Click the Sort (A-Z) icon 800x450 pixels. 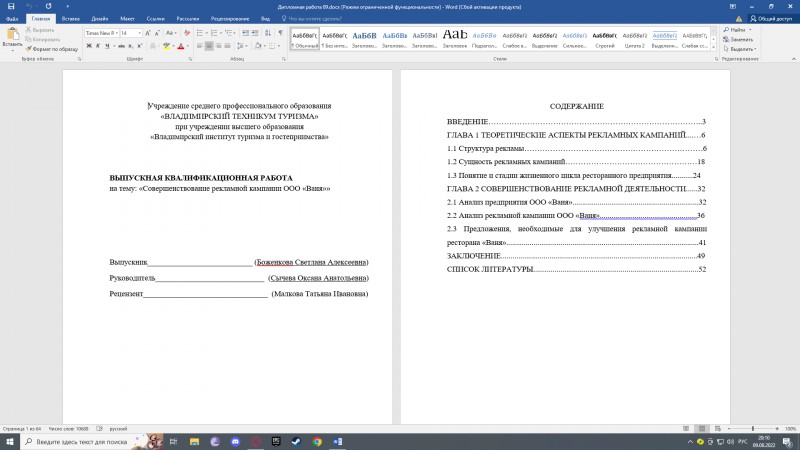[268, 33]
